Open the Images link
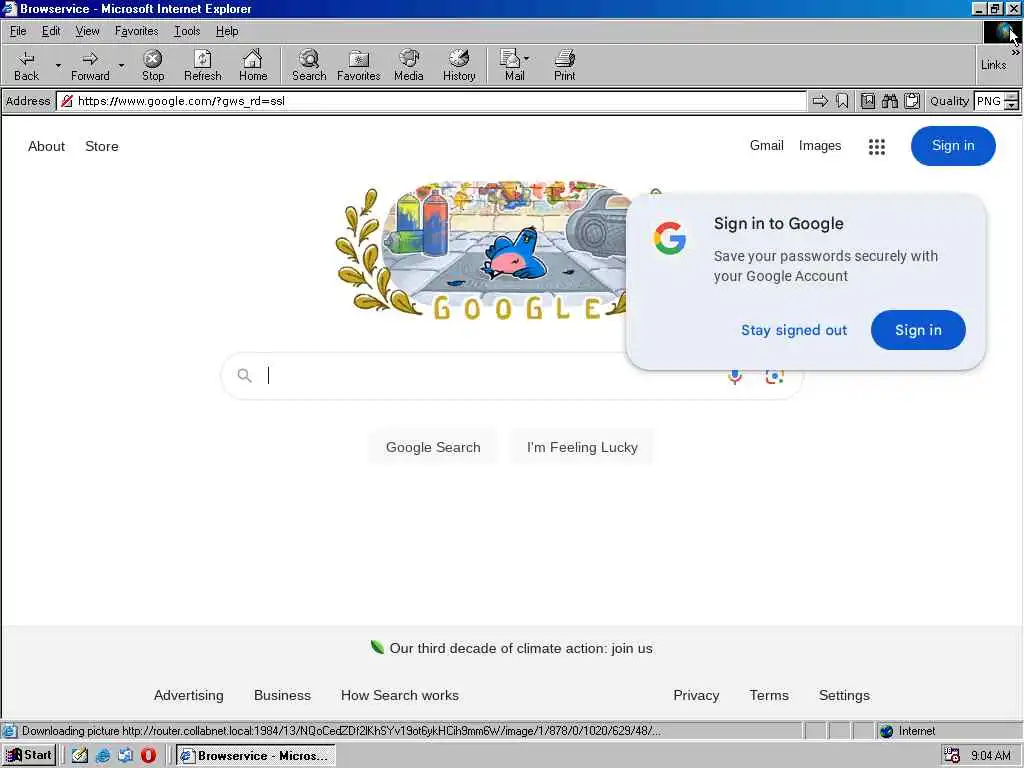 pos(820,146)
